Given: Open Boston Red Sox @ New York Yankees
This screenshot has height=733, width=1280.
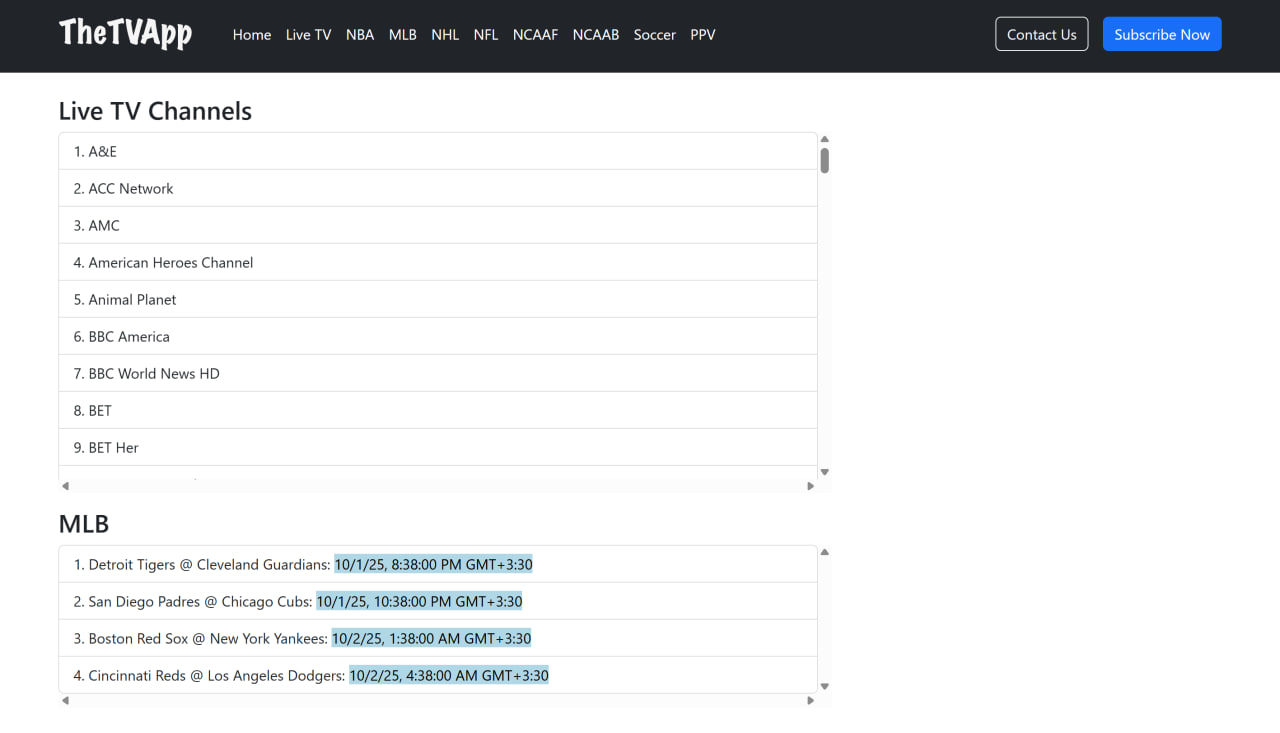Looking at the screenshot, I should 208,639.
